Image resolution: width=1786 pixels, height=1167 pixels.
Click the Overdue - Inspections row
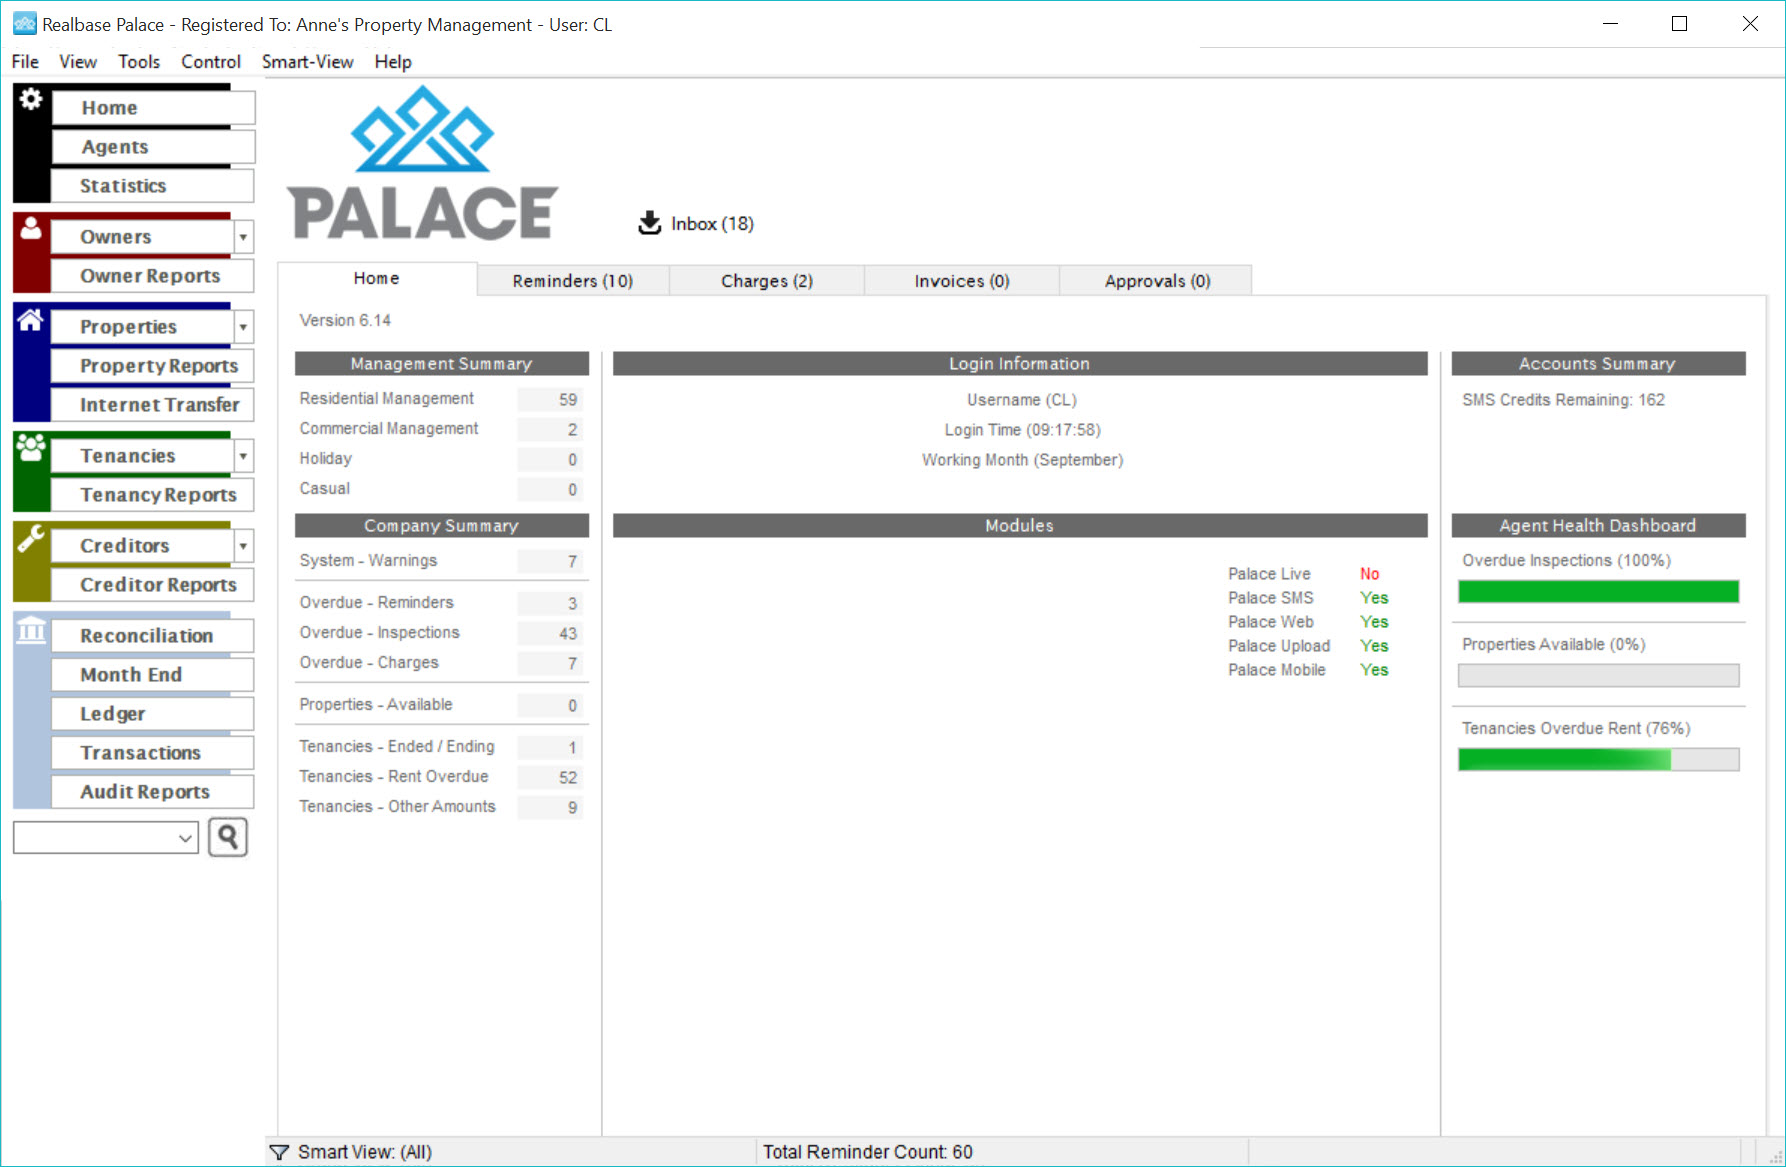tap(440, 633)
